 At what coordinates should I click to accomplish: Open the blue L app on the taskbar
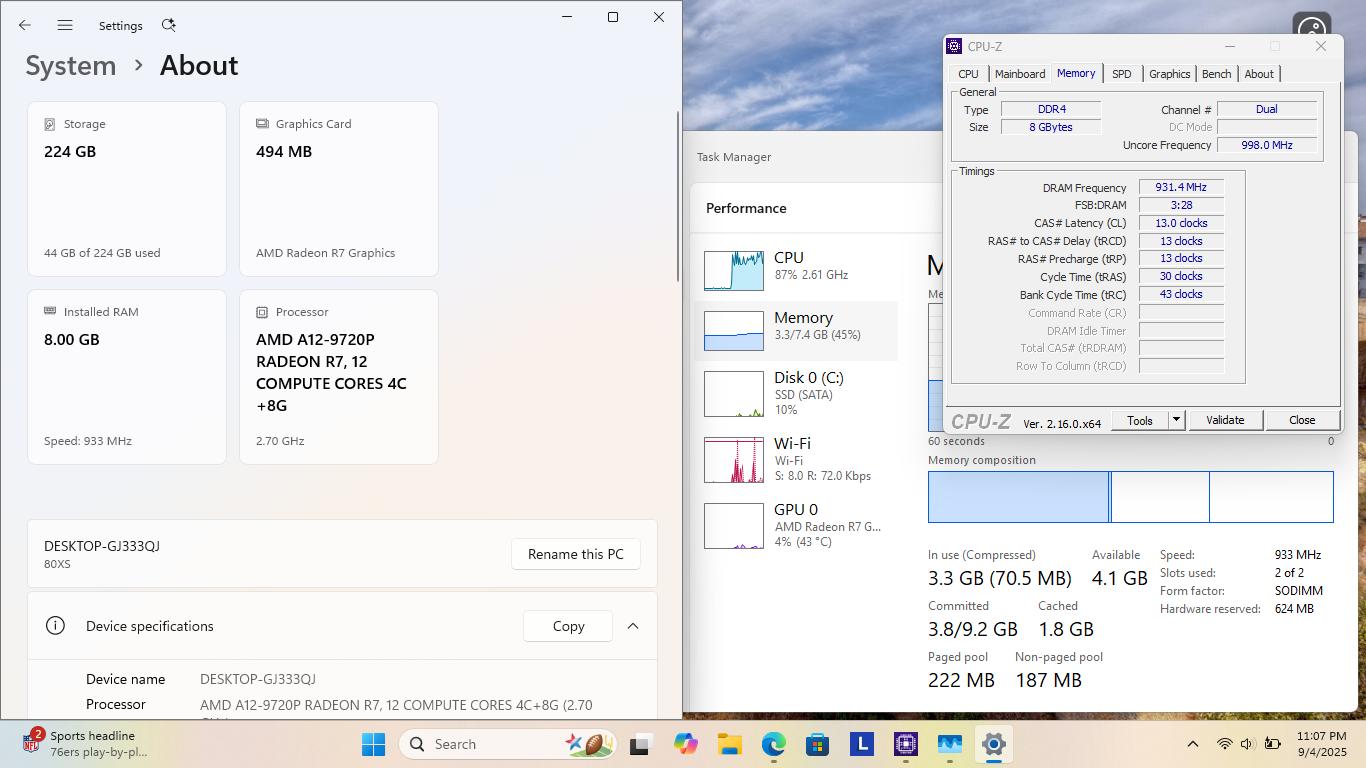[861, 744]
